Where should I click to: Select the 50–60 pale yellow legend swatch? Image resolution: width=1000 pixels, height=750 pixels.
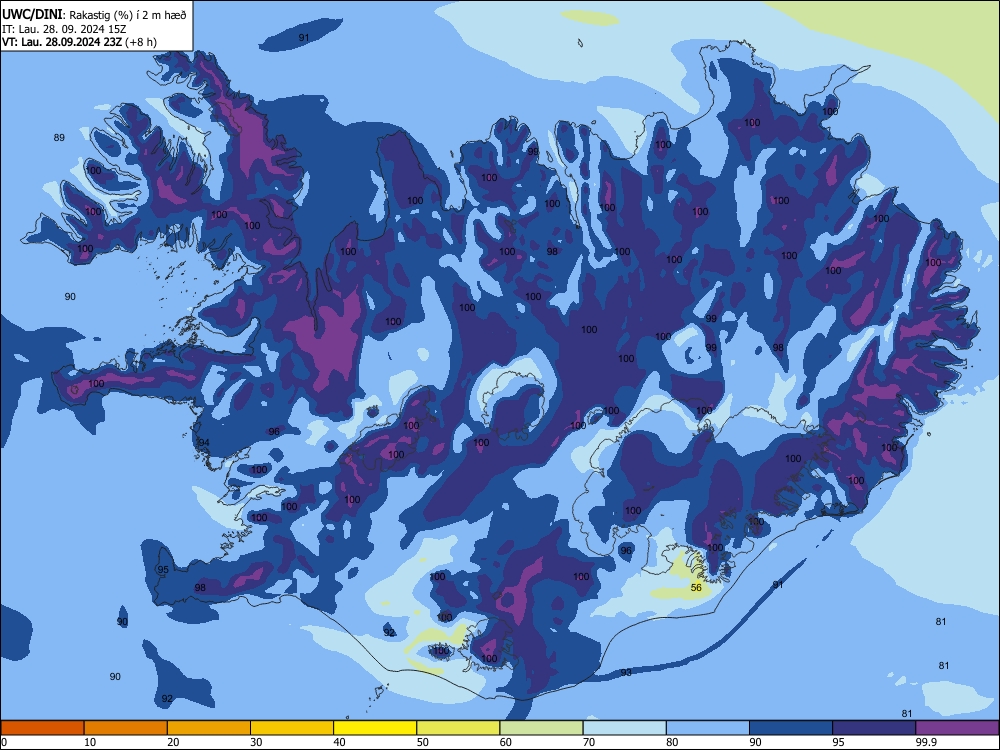click(458, 728)
